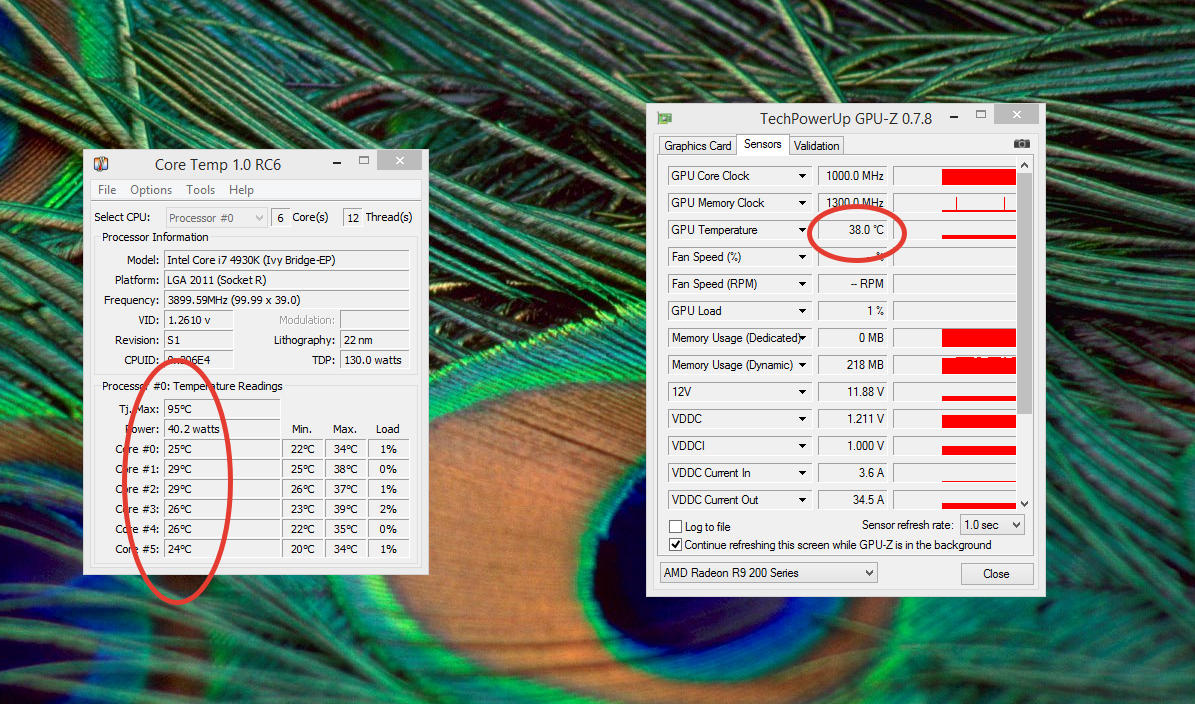Open GPU Load sensor dropdown
This screenshot has width=1195, height=704.
click(802, 311)
